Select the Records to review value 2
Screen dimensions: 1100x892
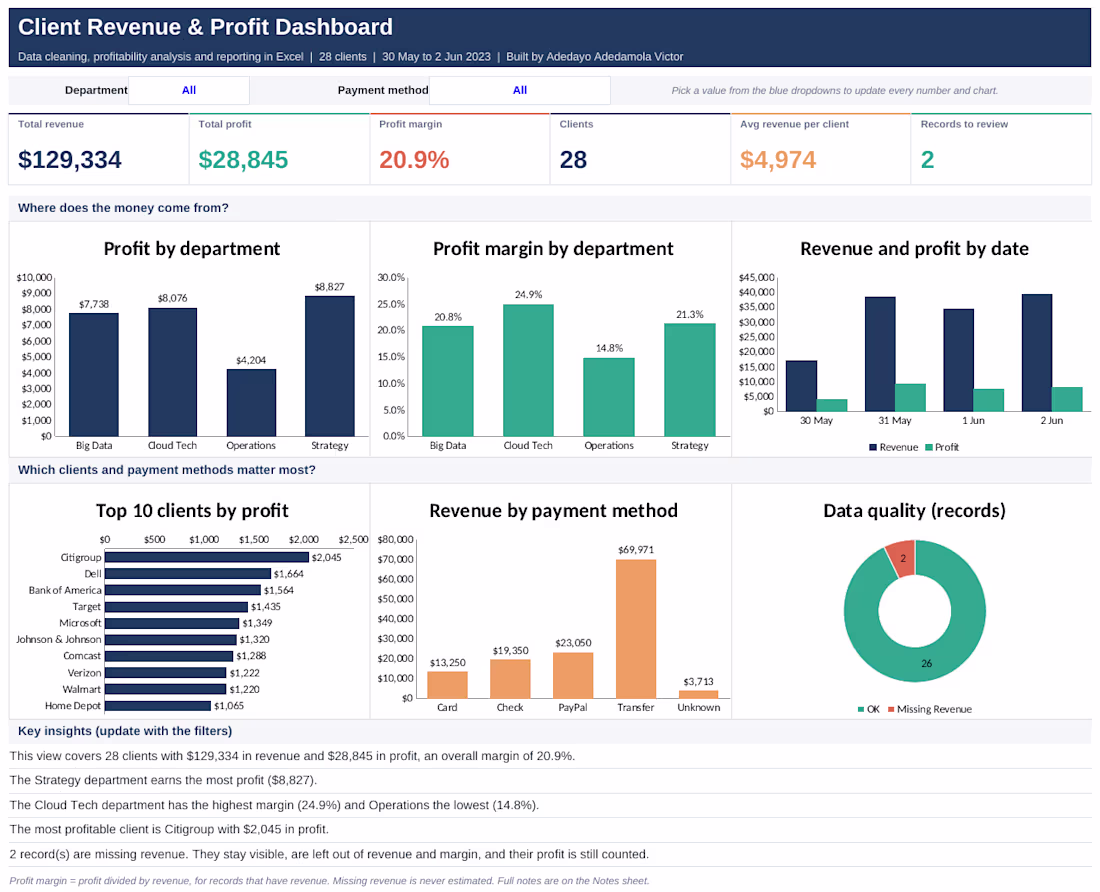tap(927, 160)
